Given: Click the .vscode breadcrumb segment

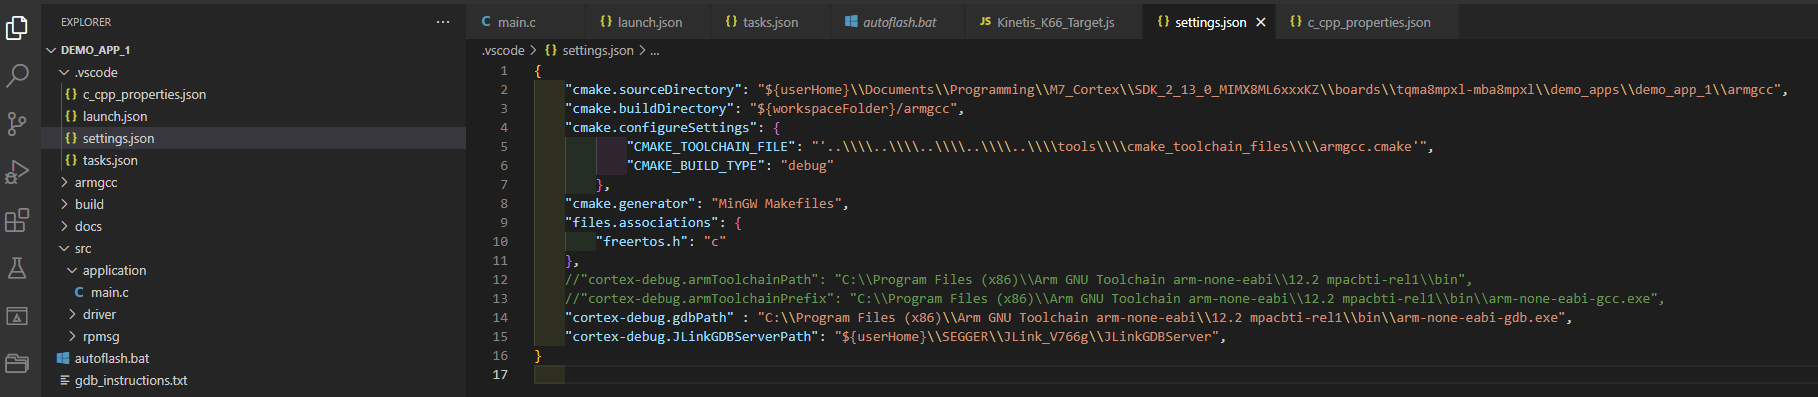Looking at the screenshot, I should [503, 50].
